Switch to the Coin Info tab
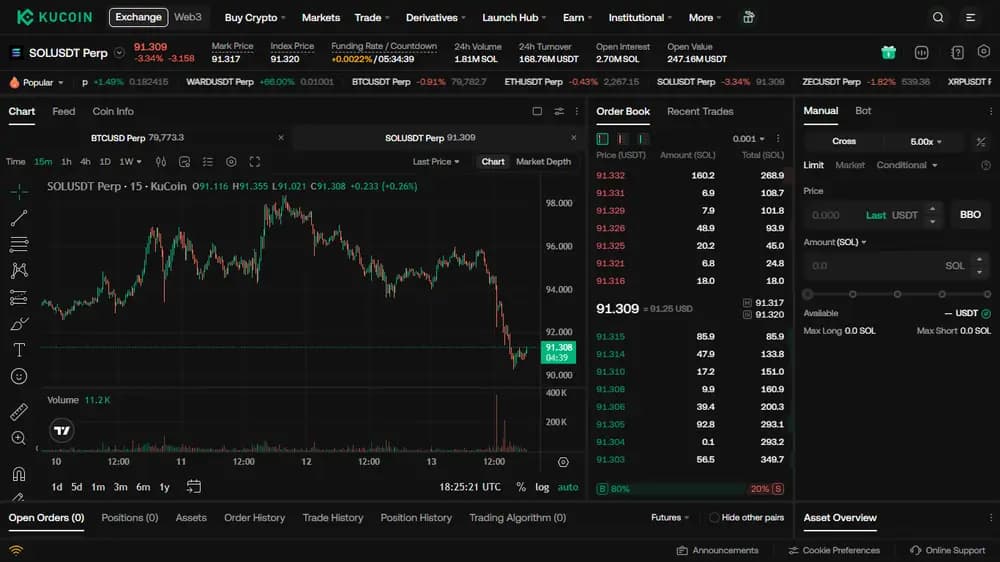The width and height of the screenshot is (1000, 562). (113, 112)
